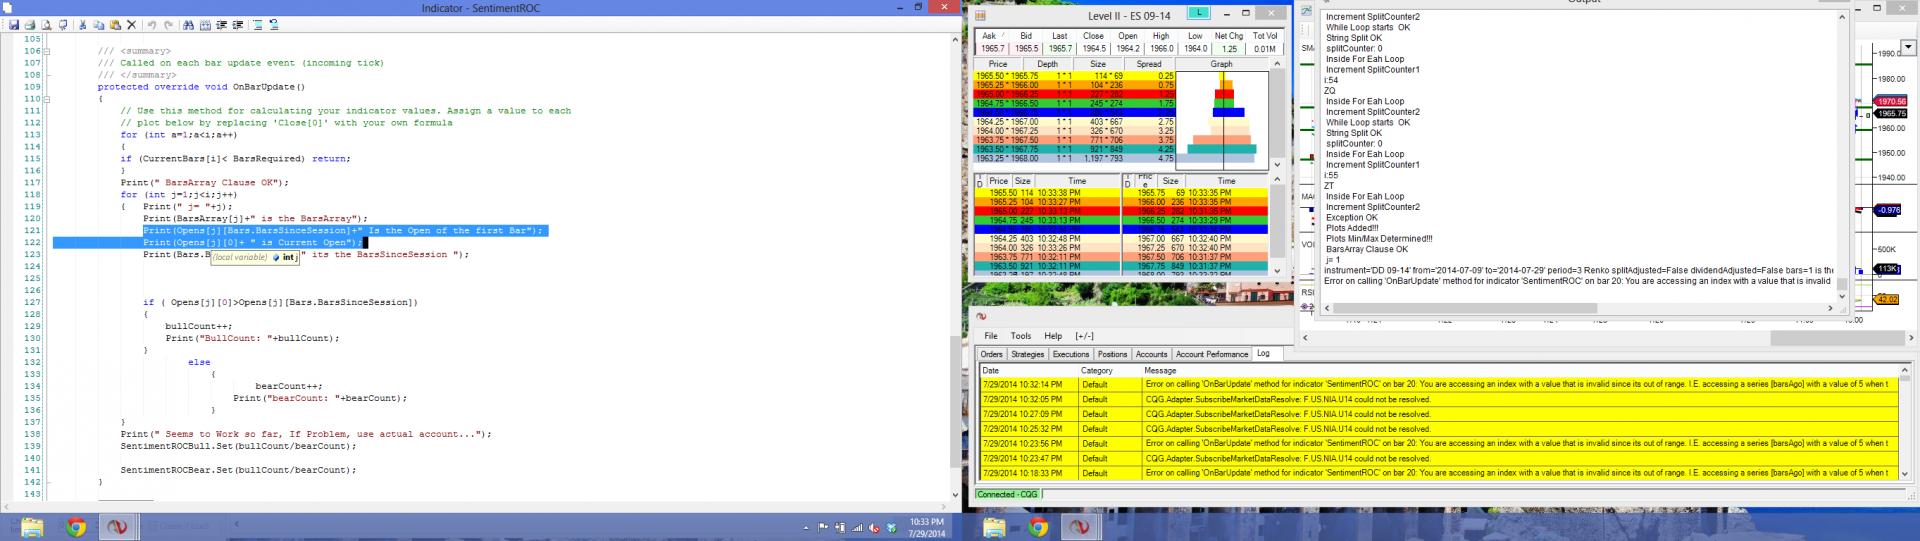Screen dimensions: 1920x541
Task: Open File Explorer on left taskbar
Action: [32, 527]
